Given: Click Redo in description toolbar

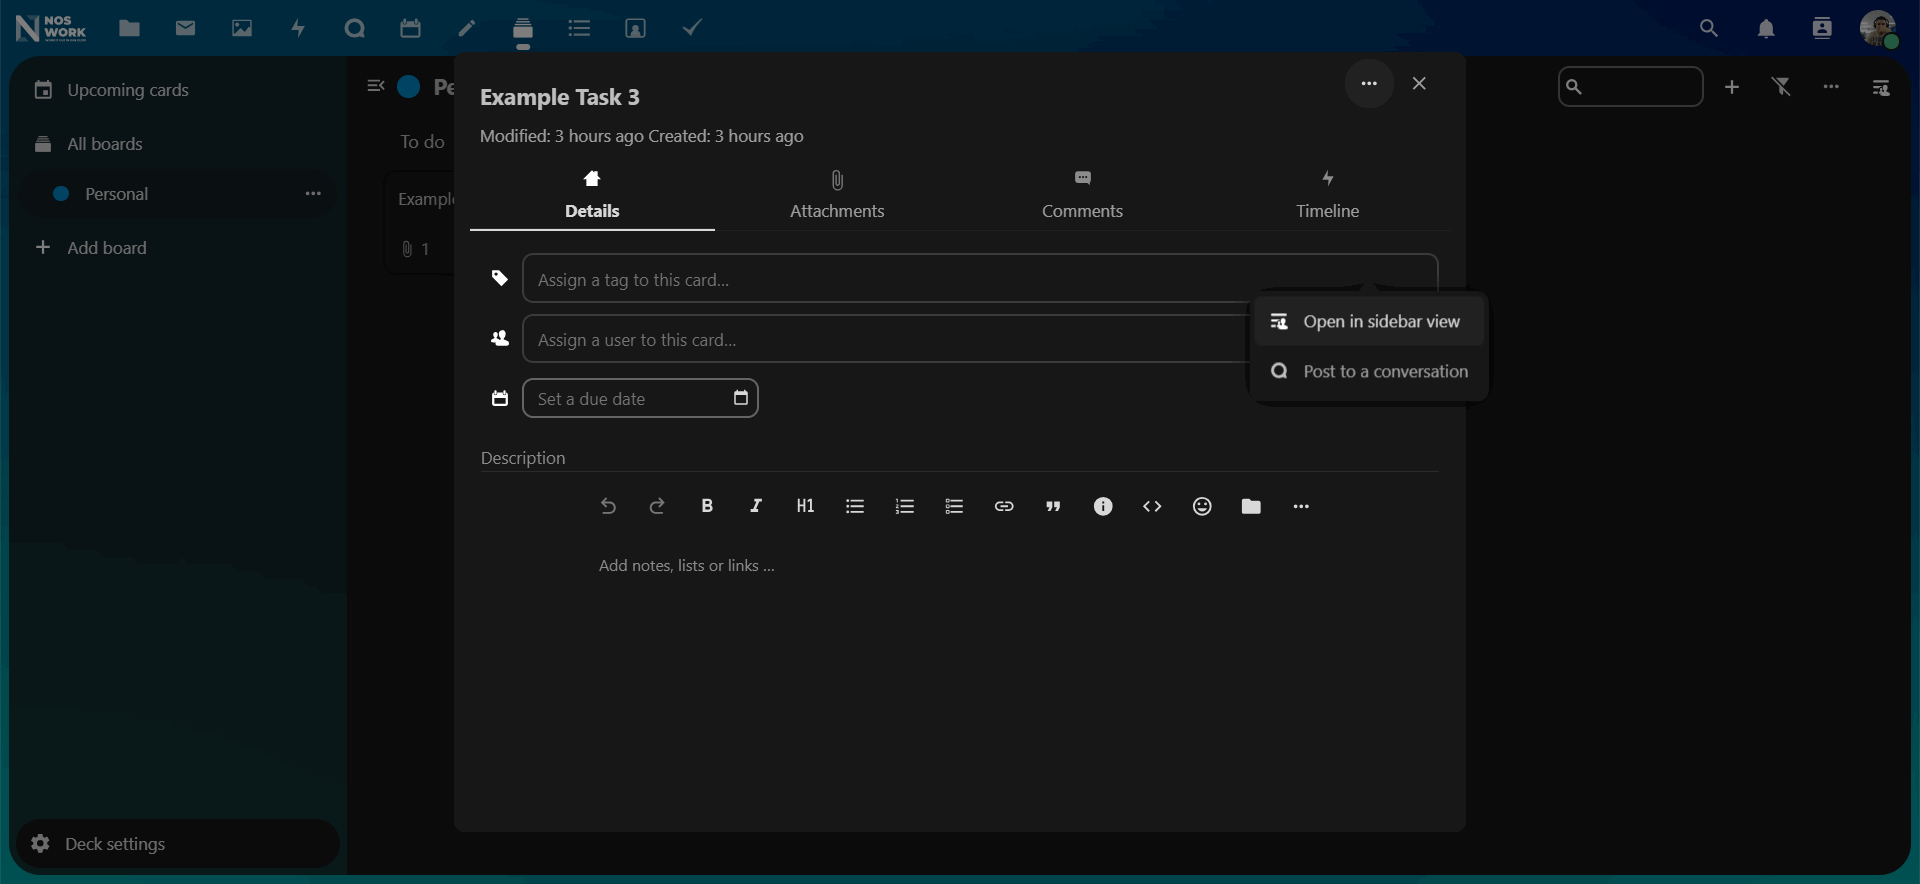Looking at the screenshot, I should point(657,507).
